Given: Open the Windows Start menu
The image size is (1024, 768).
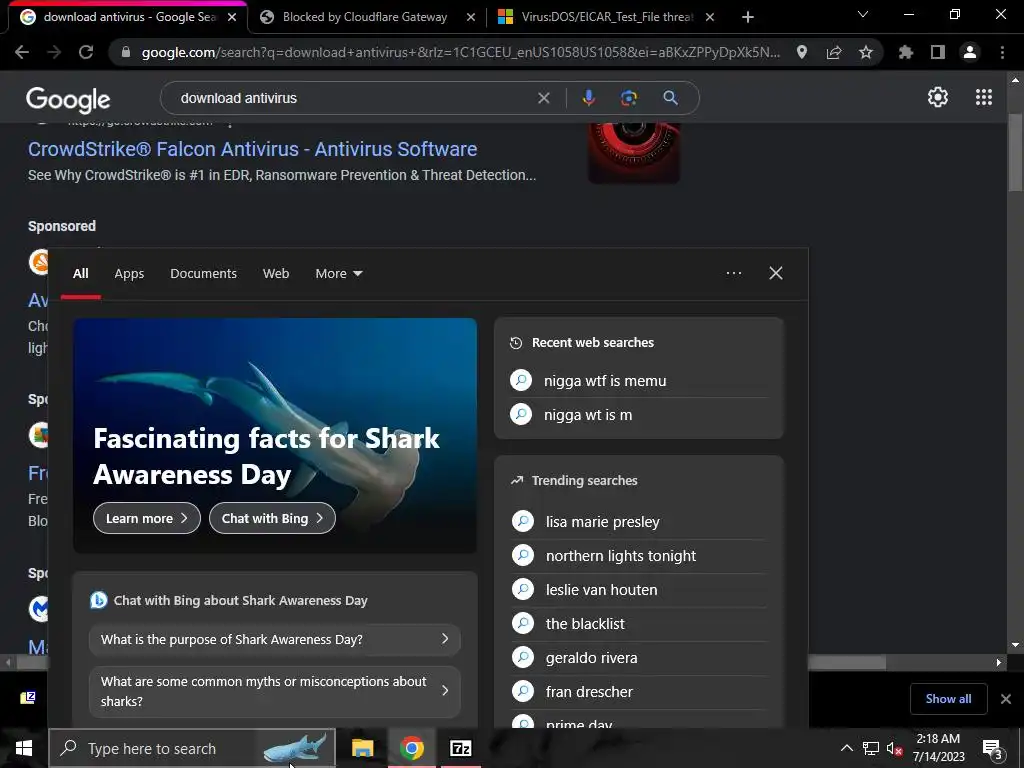Looking at the screenshot, I should coord(24,748).
